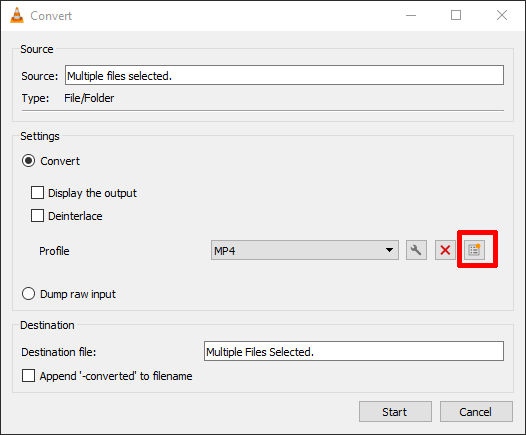This screenshot has width=526, height=435.
Task: Enable Display the output checkbox
Action: 37,193
